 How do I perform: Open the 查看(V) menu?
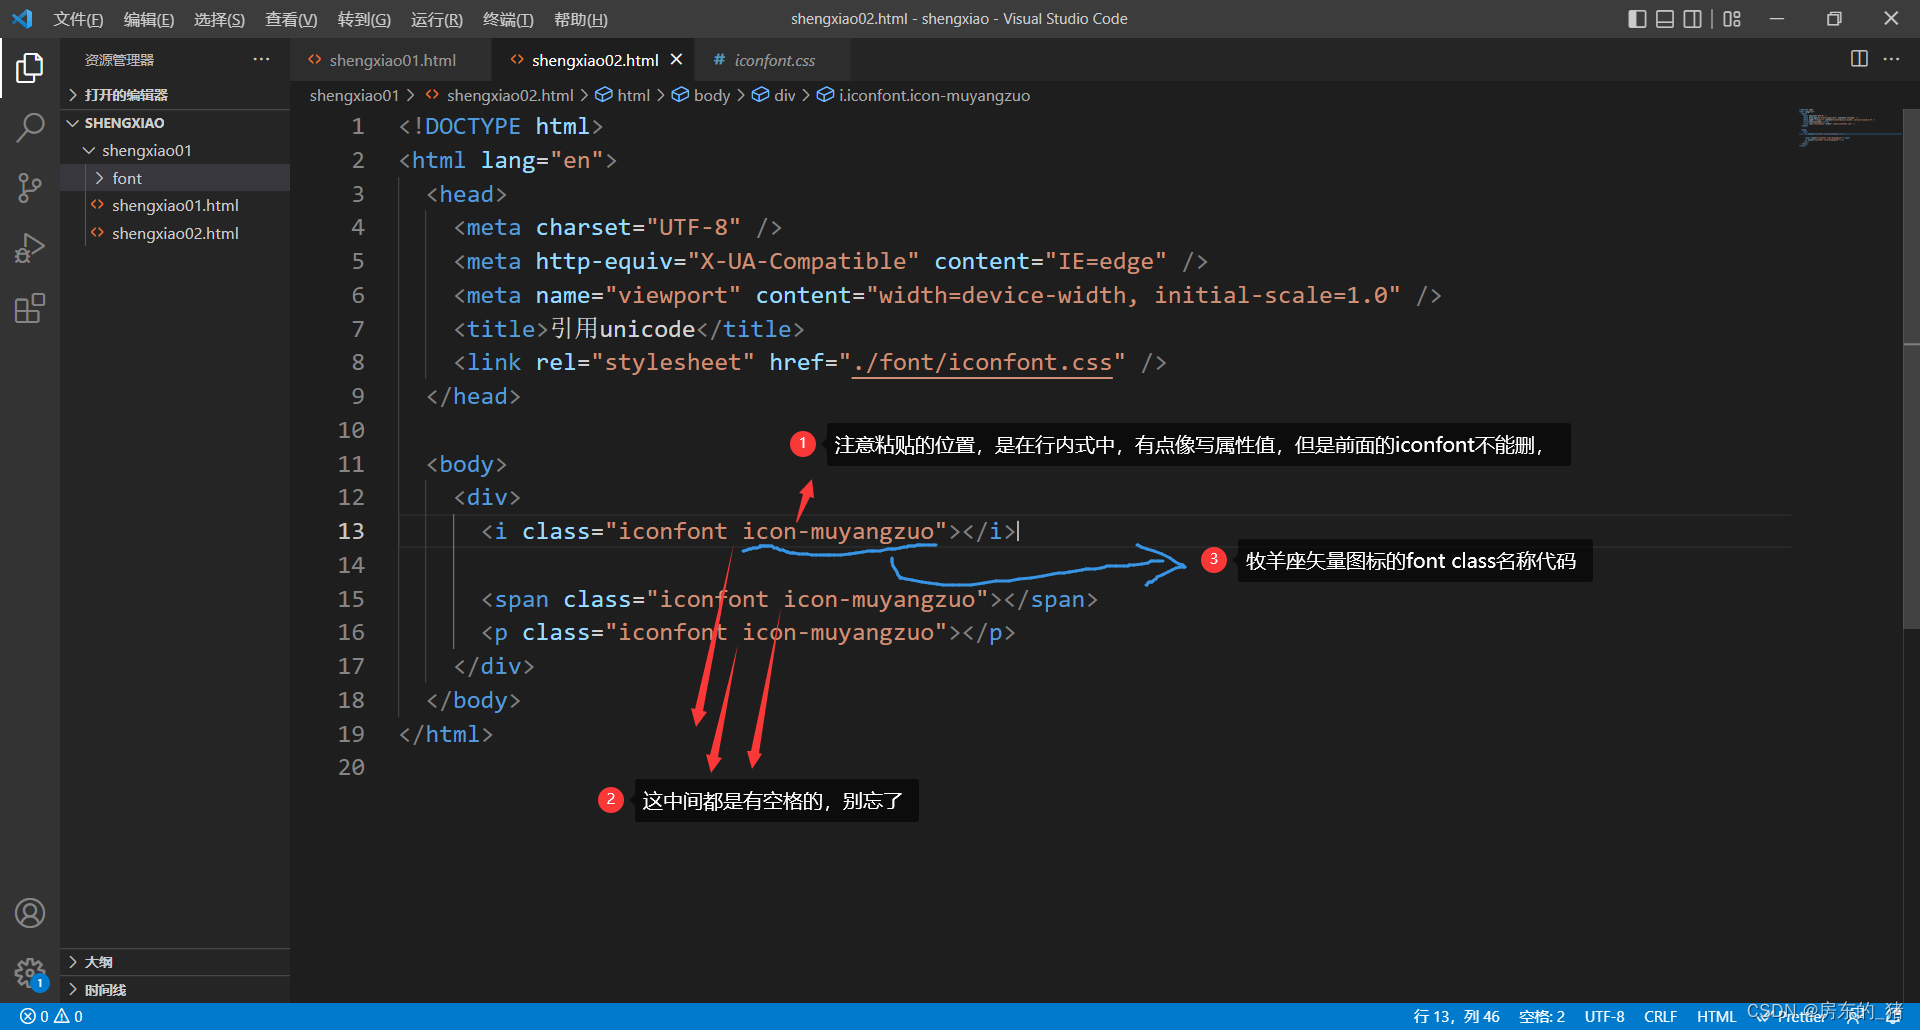(x=291, y=19)
